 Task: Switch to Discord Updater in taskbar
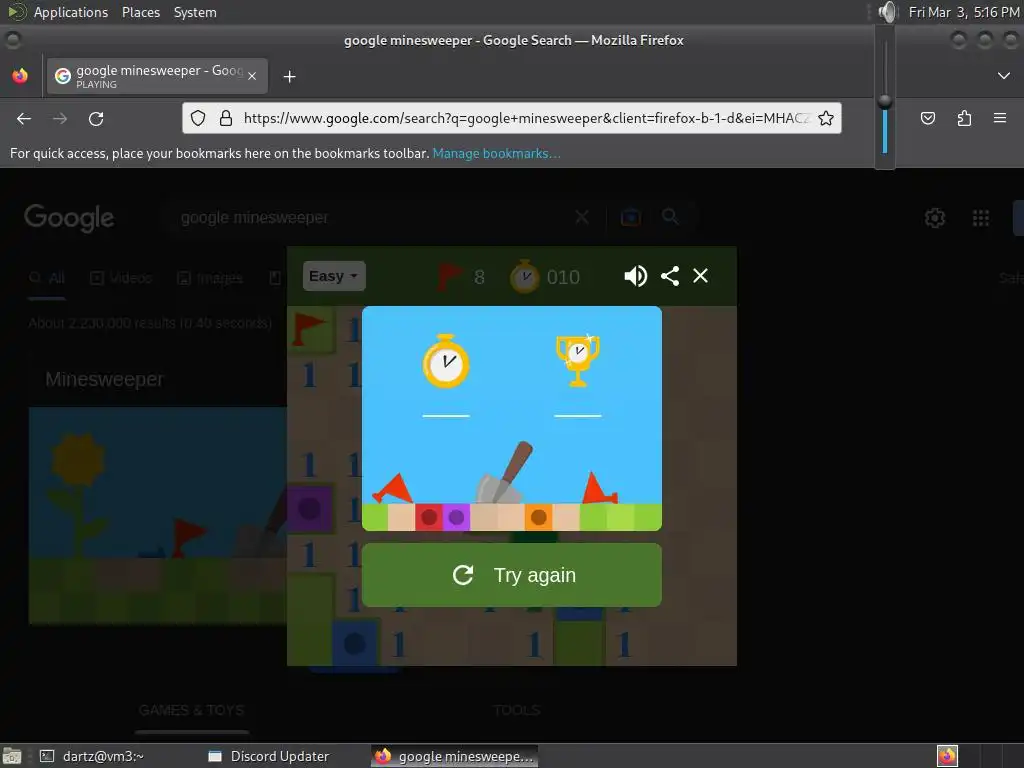click(268, 756)
